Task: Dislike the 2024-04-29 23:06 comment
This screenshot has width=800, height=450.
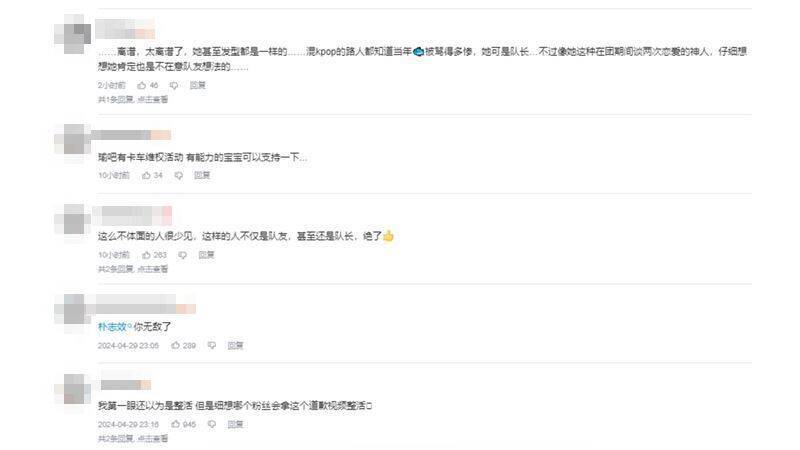Action: tap(212, 345)
